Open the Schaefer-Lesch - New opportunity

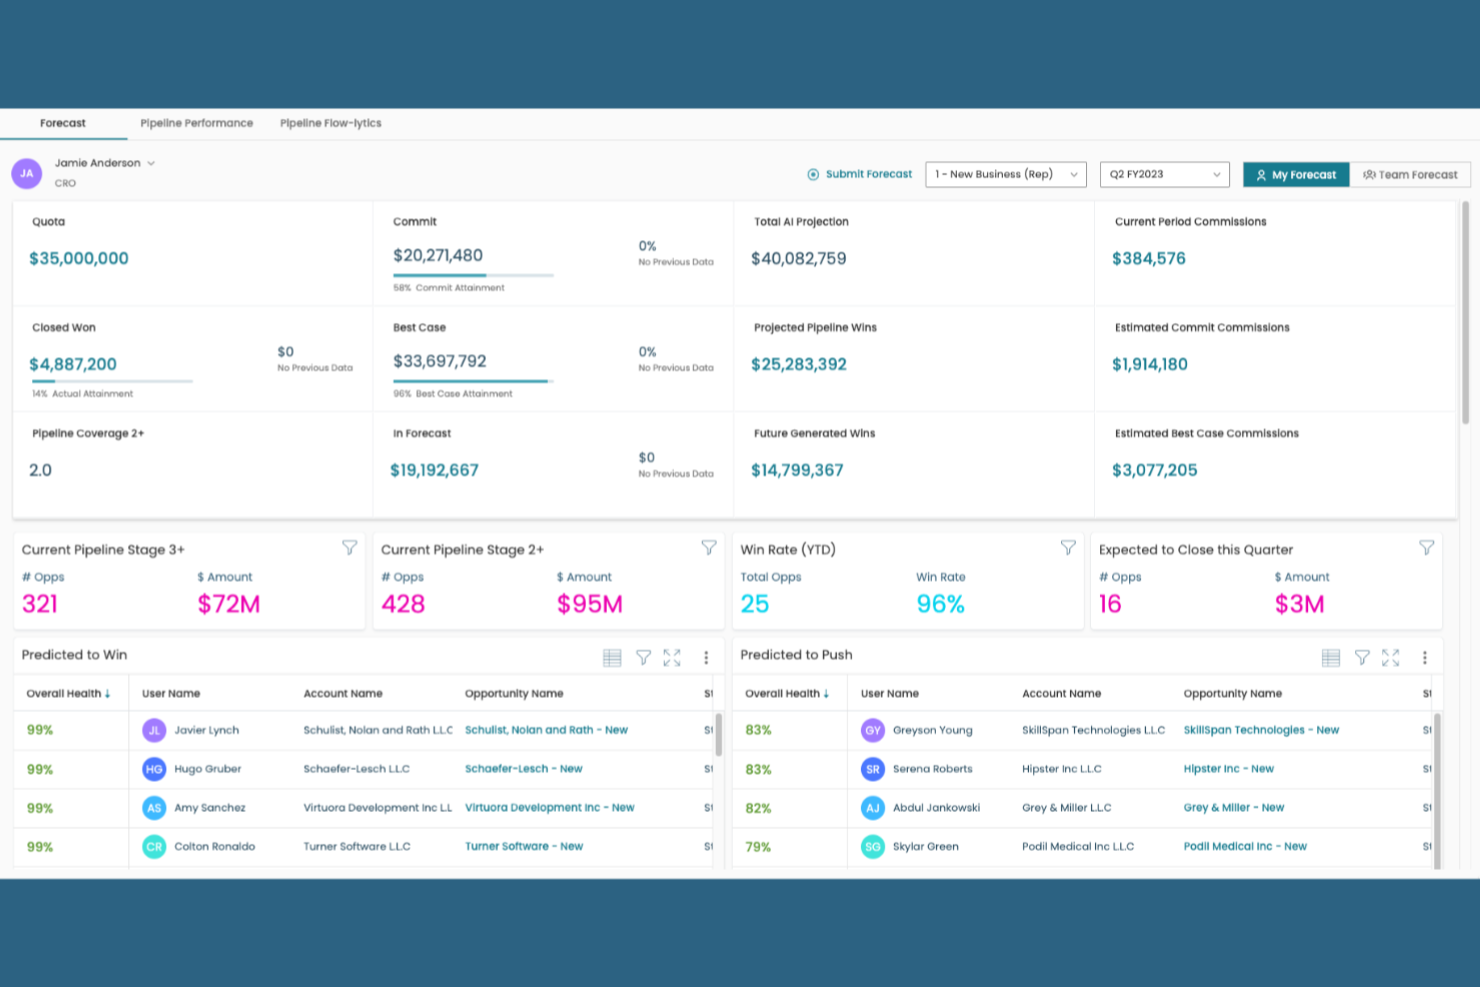click(524, 768)
